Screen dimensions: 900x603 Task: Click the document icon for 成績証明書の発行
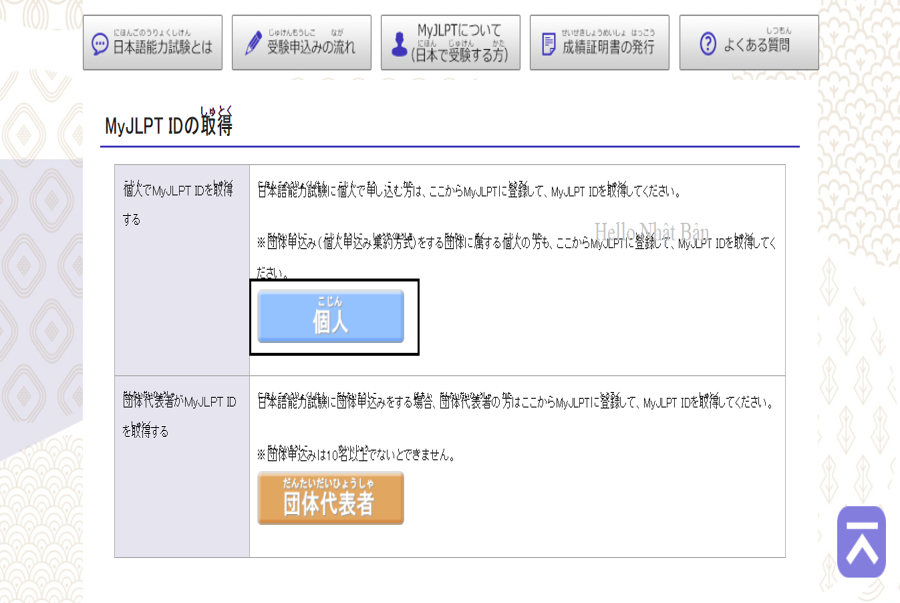coord(548,45)
